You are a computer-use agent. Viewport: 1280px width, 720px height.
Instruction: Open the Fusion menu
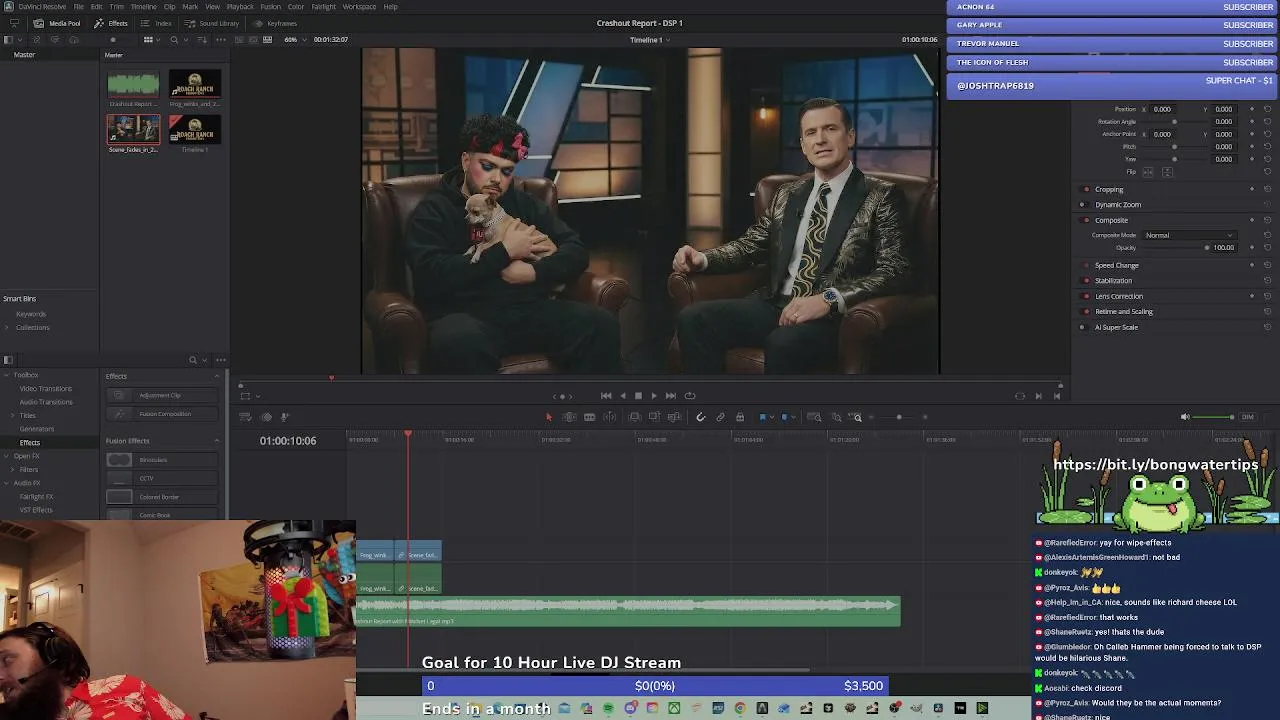270,7
